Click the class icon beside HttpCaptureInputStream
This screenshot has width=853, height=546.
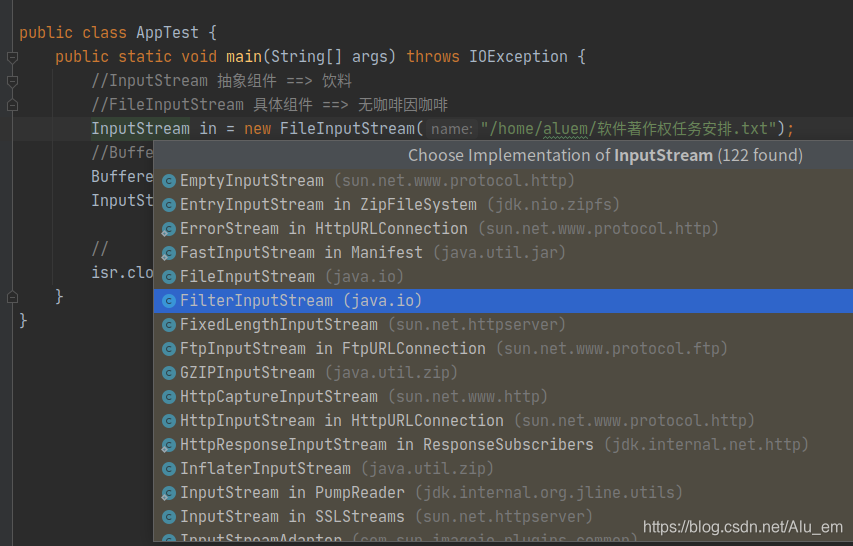pos(169,397)
